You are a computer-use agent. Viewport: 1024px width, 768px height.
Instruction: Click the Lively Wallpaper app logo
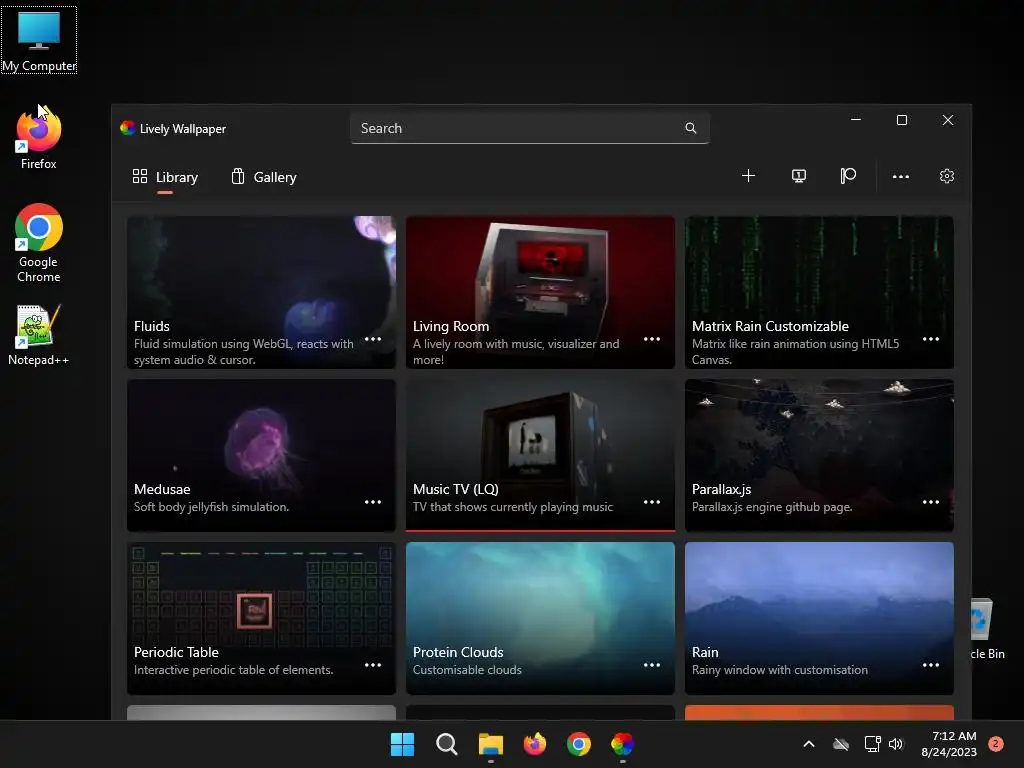pos(127,128)
